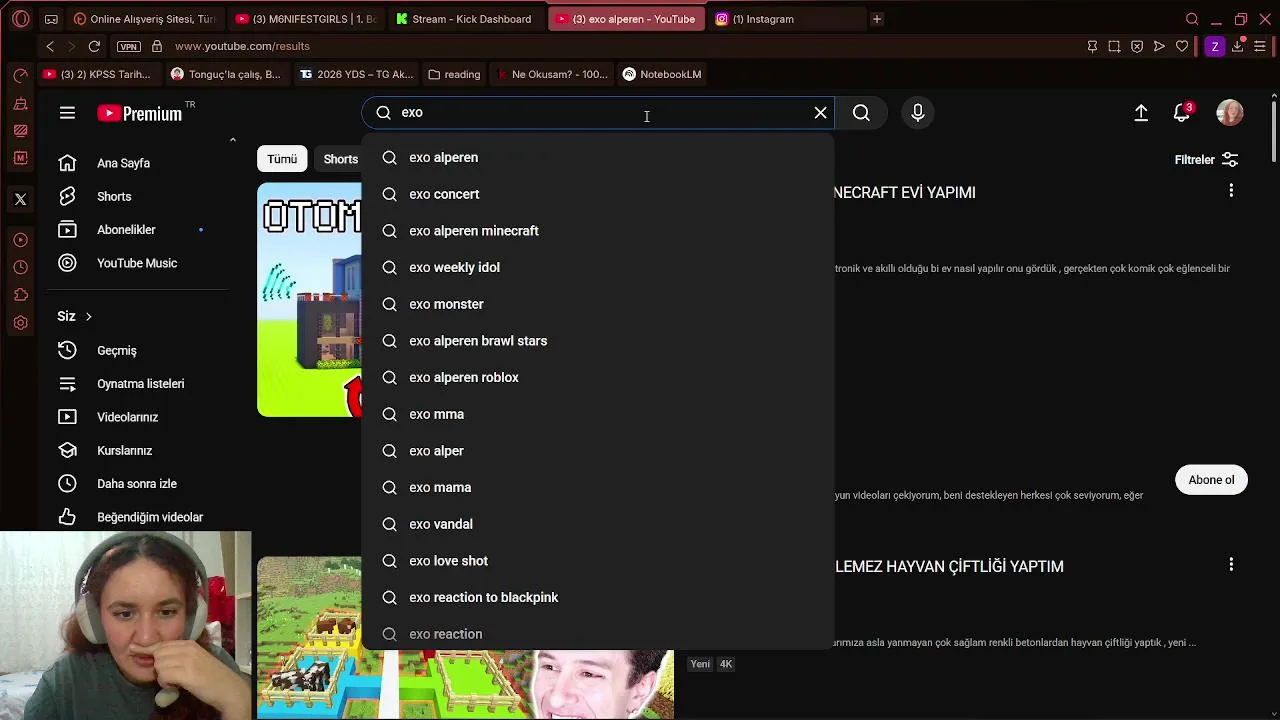
Task: Open the Create upload icon
Action: tap(1141, 113)
